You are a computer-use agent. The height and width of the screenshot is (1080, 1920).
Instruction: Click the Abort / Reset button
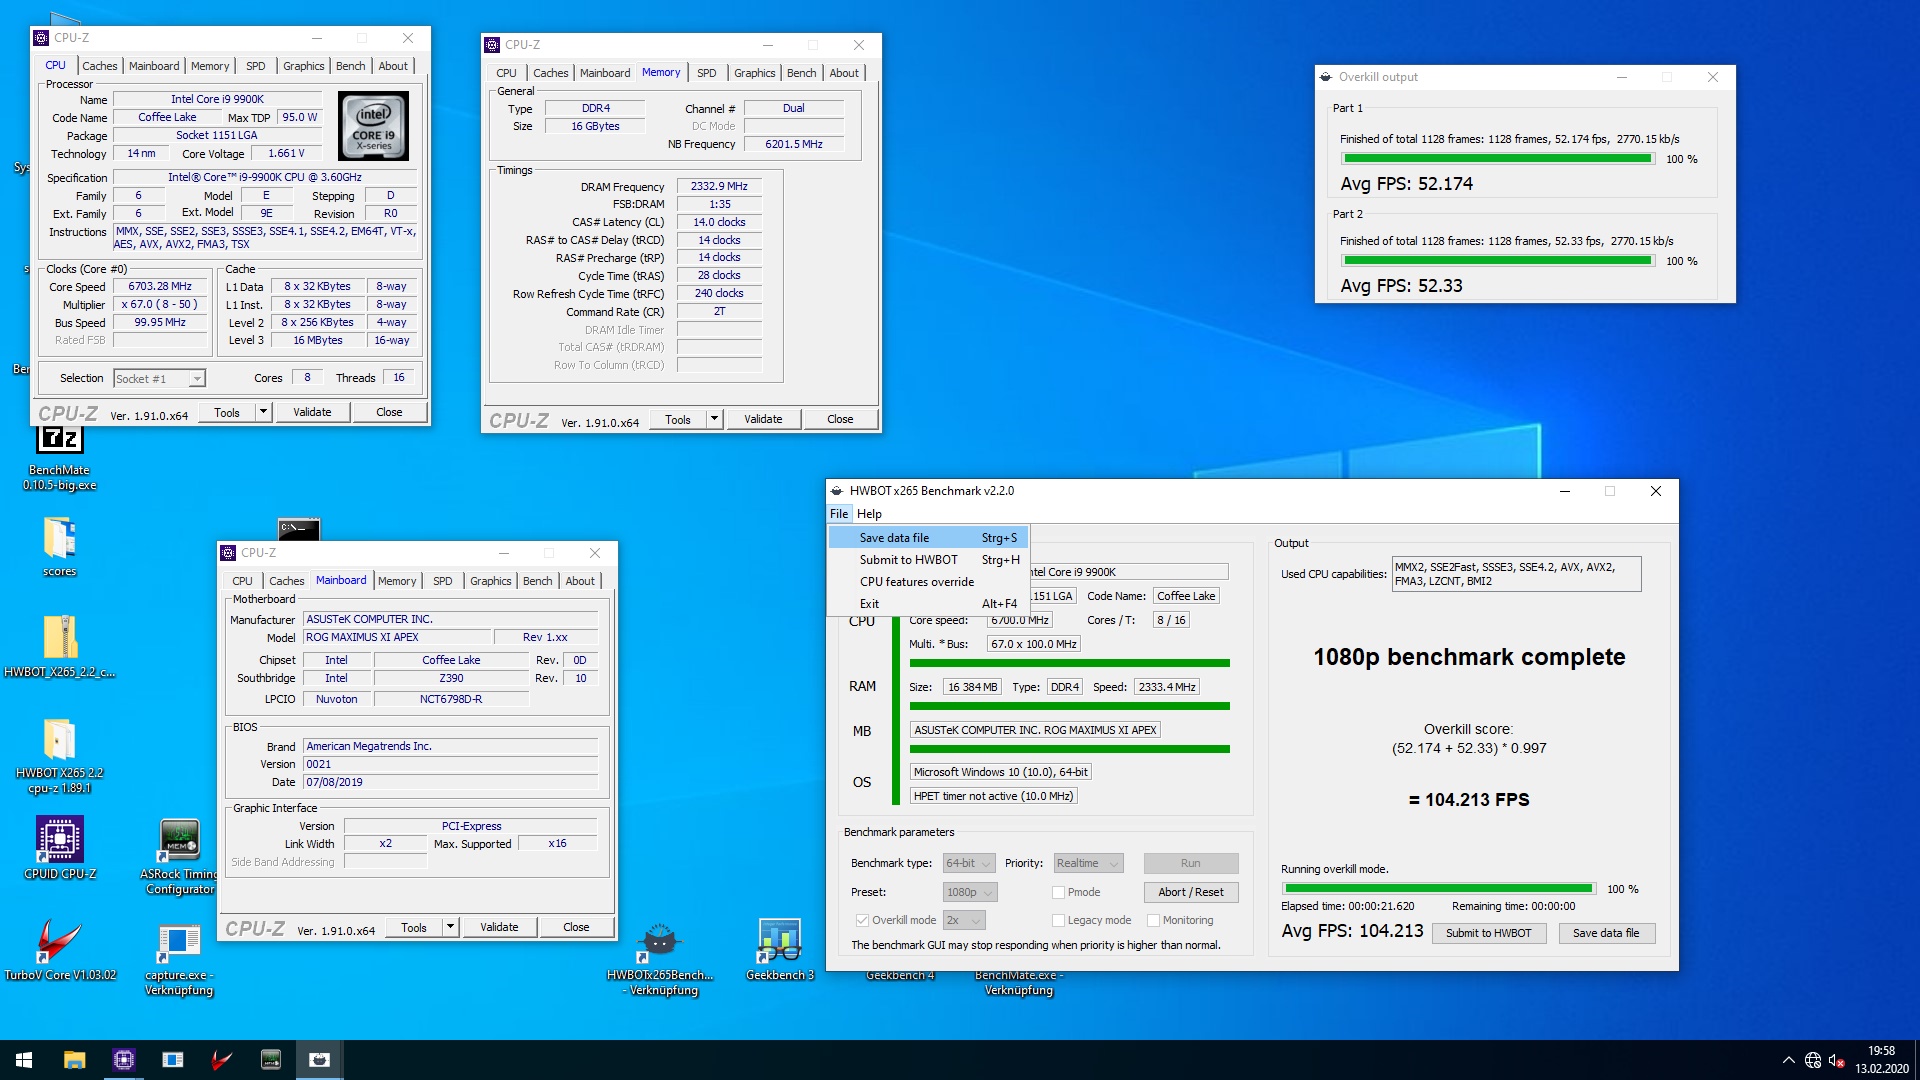[1190, 892]
